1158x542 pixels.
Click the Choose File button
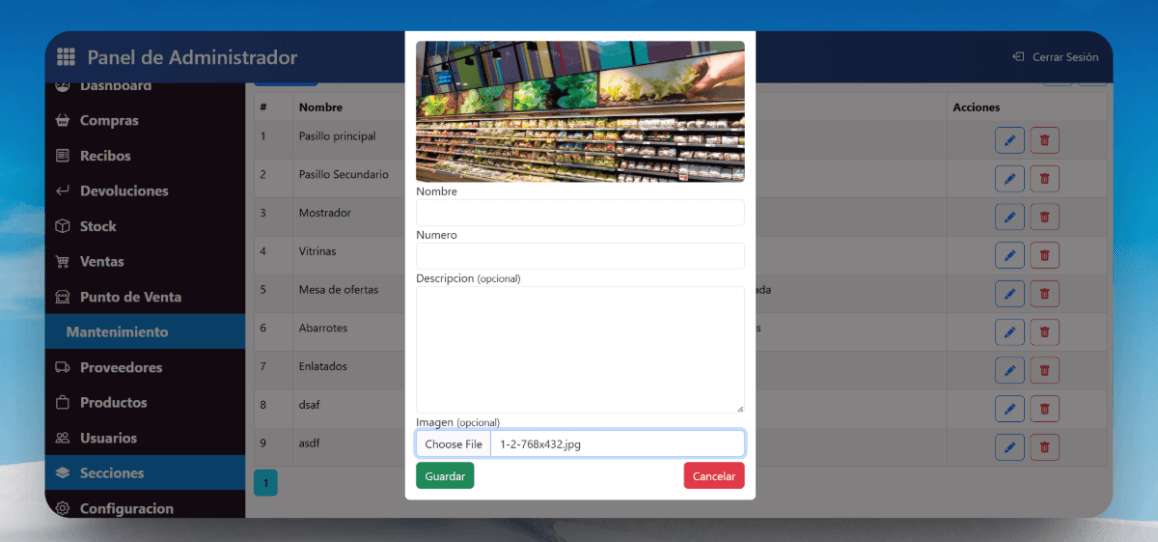point(453,444)
